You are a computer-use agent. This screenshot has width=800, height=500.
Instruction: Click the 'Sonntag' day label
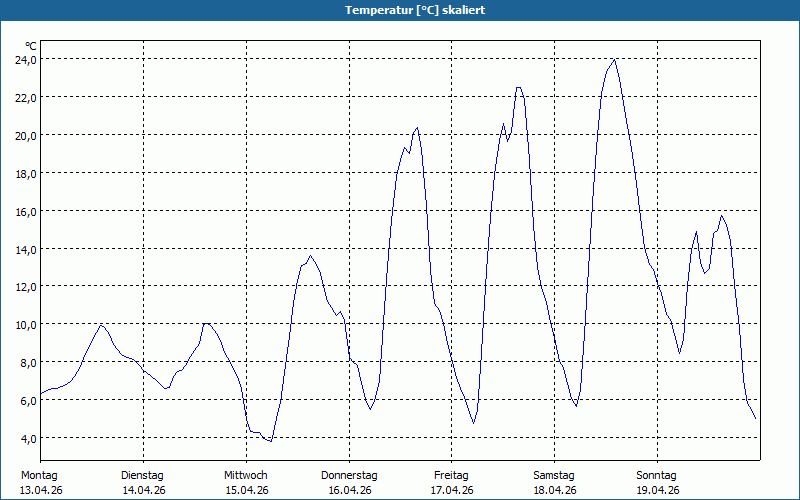point(657,475)
